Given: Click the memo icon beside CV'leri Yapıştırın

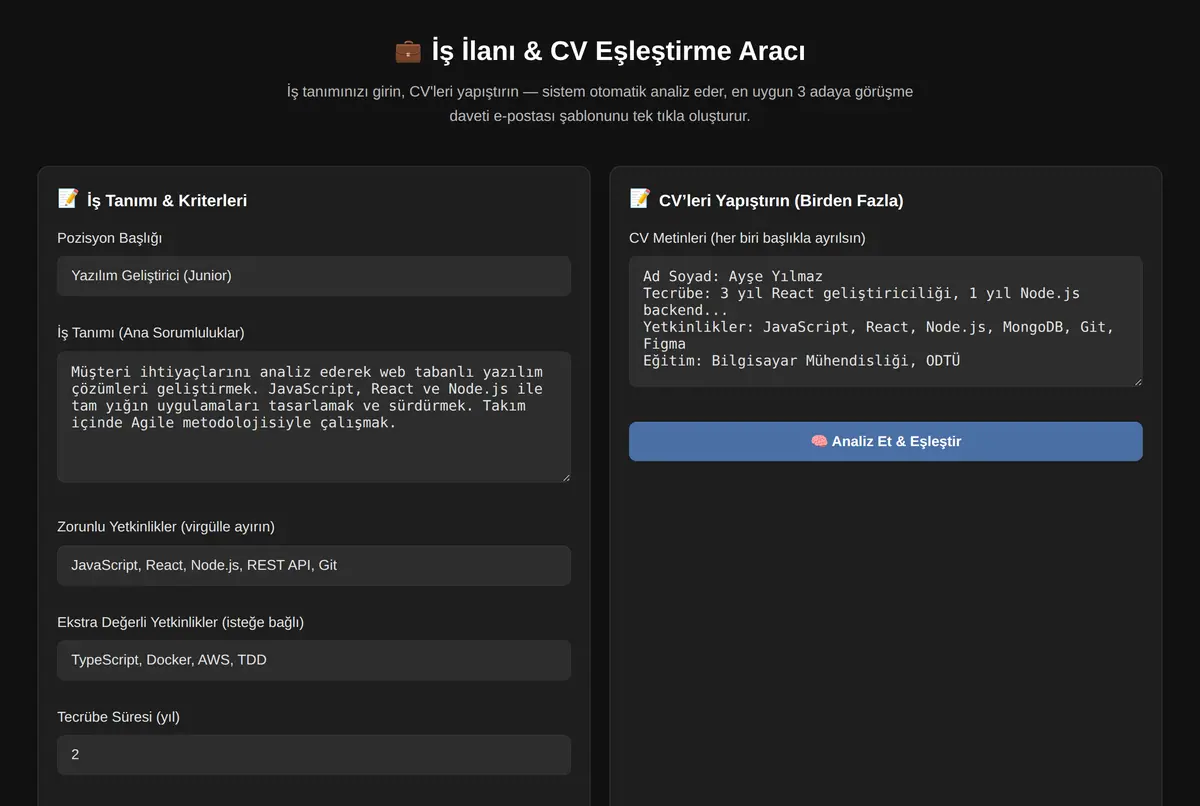Looking at the screenshot, I should coord(640,199).
